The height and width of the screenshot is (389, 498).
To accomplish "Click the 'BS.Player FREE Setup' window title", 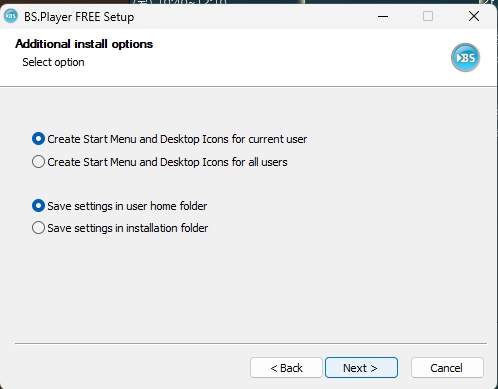I will (79, 17).
